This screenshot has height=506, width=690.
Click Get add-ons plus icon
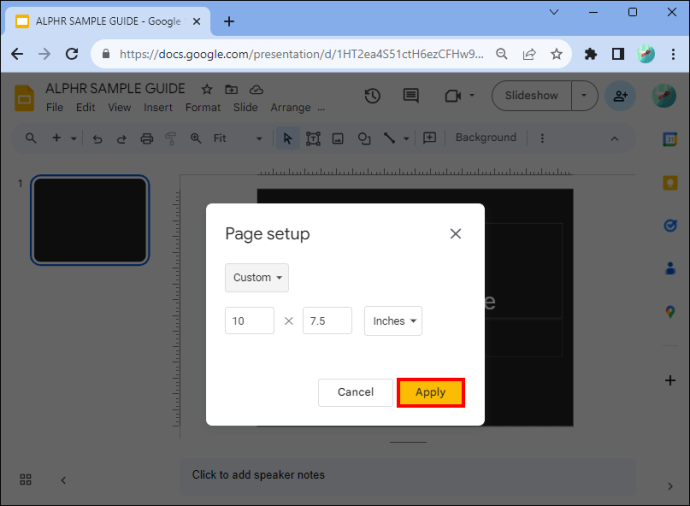point(670,380)
